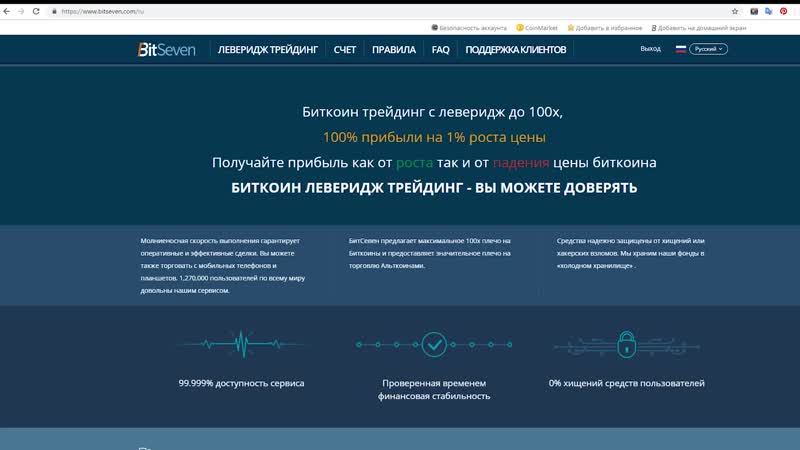The height and width of the screenshot is (450, 800).
Task: Bookmark page with the star icon
Action: tap(735, 11)
